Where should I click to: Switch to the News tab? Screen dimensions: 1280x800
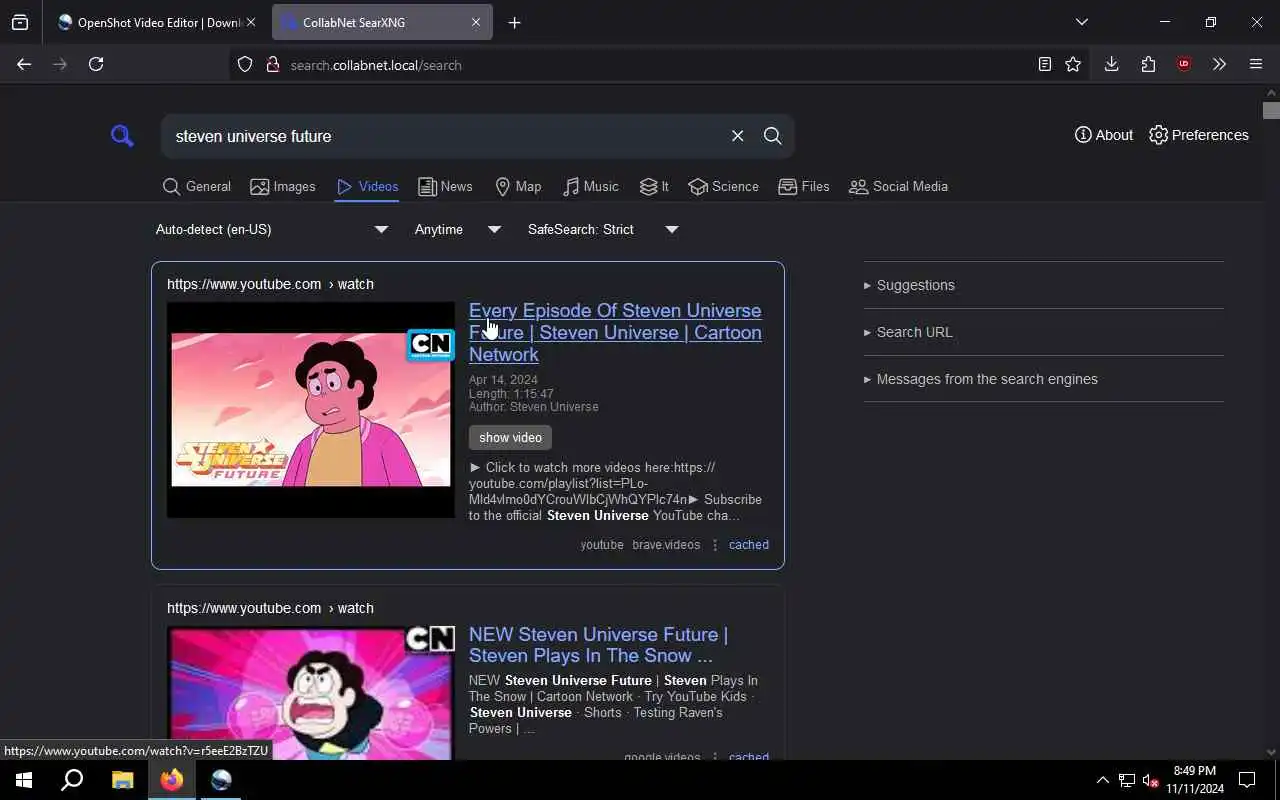tap(445, 187)
